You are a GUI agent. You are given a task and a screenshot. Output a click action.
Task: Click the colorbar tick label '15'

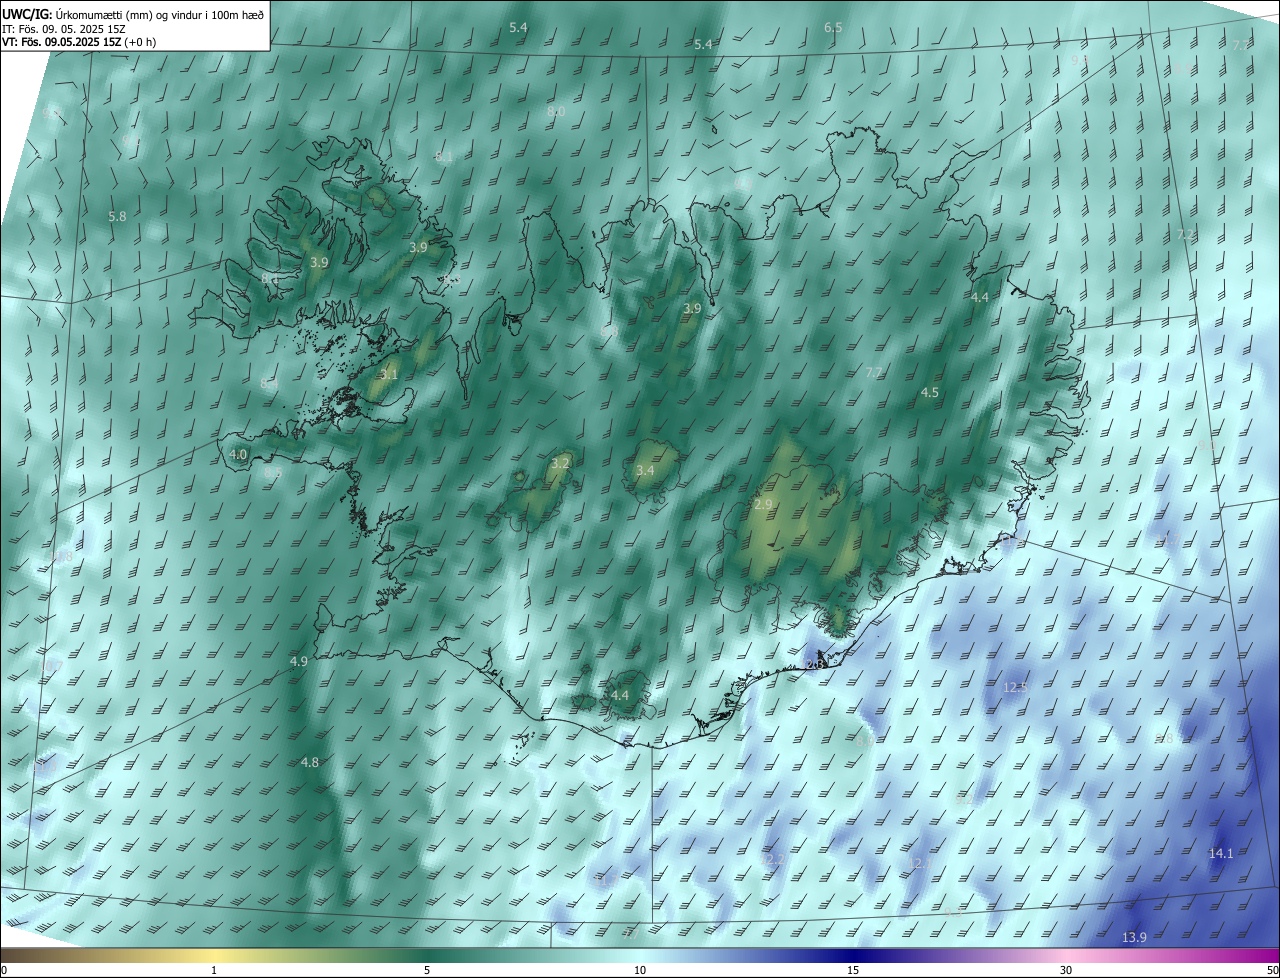[853, 971]
